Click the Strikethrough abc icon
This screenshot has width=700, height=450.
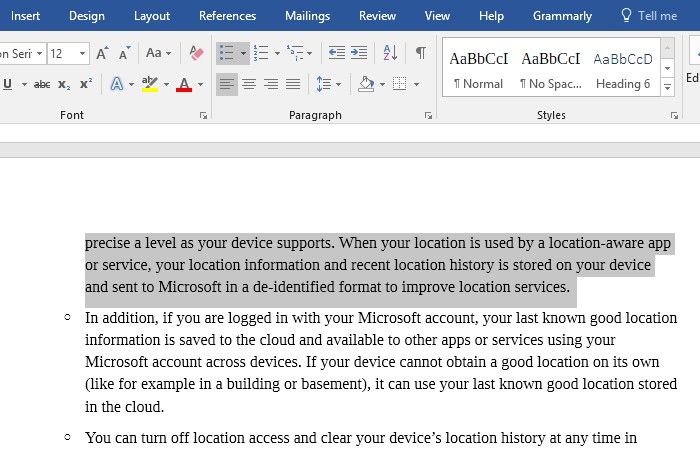42,84
